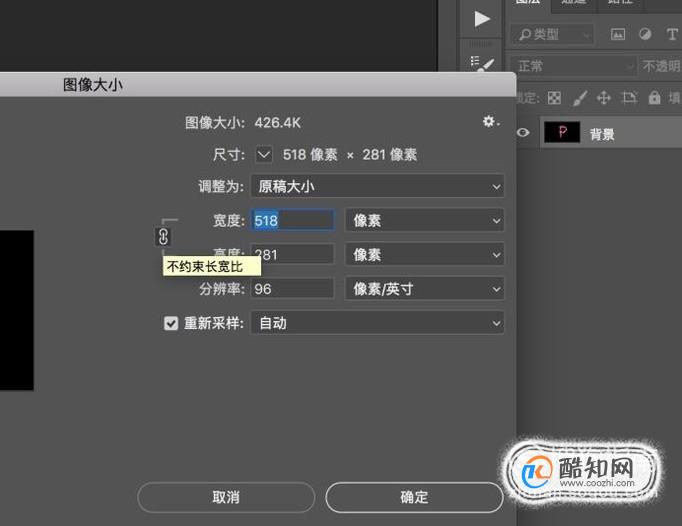Click the 高度 input field with 281
The height and width of the screenshot is (526, 682).
pos(293,255)
